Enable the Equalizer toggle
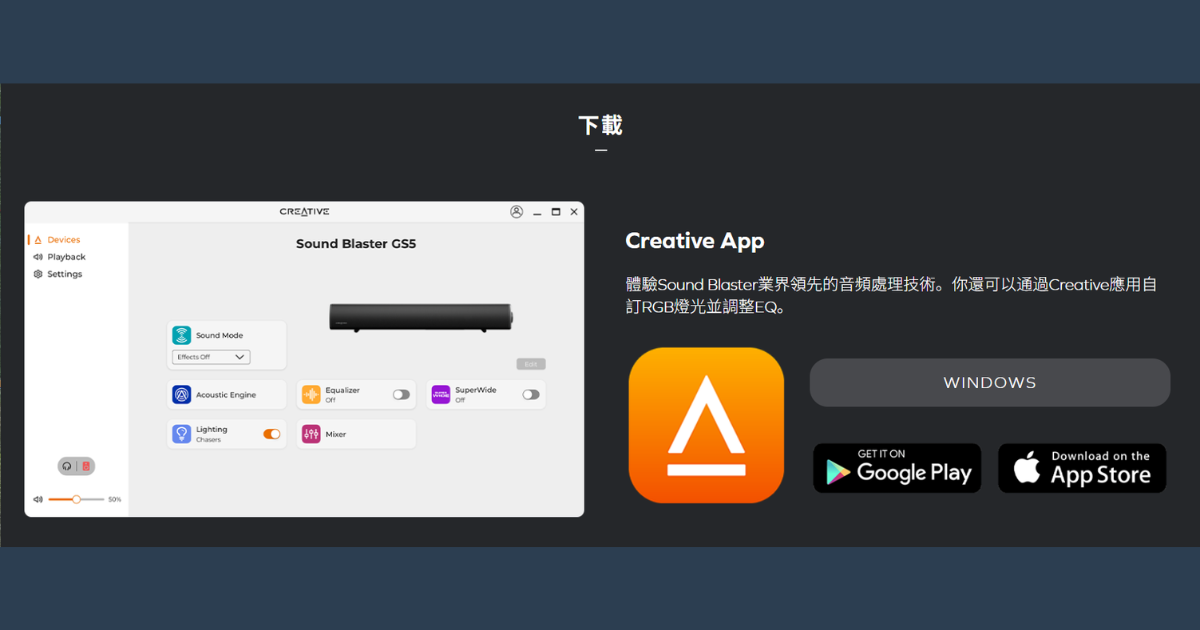This screenshot has height=630, width=1200. [x=401, y=394]
